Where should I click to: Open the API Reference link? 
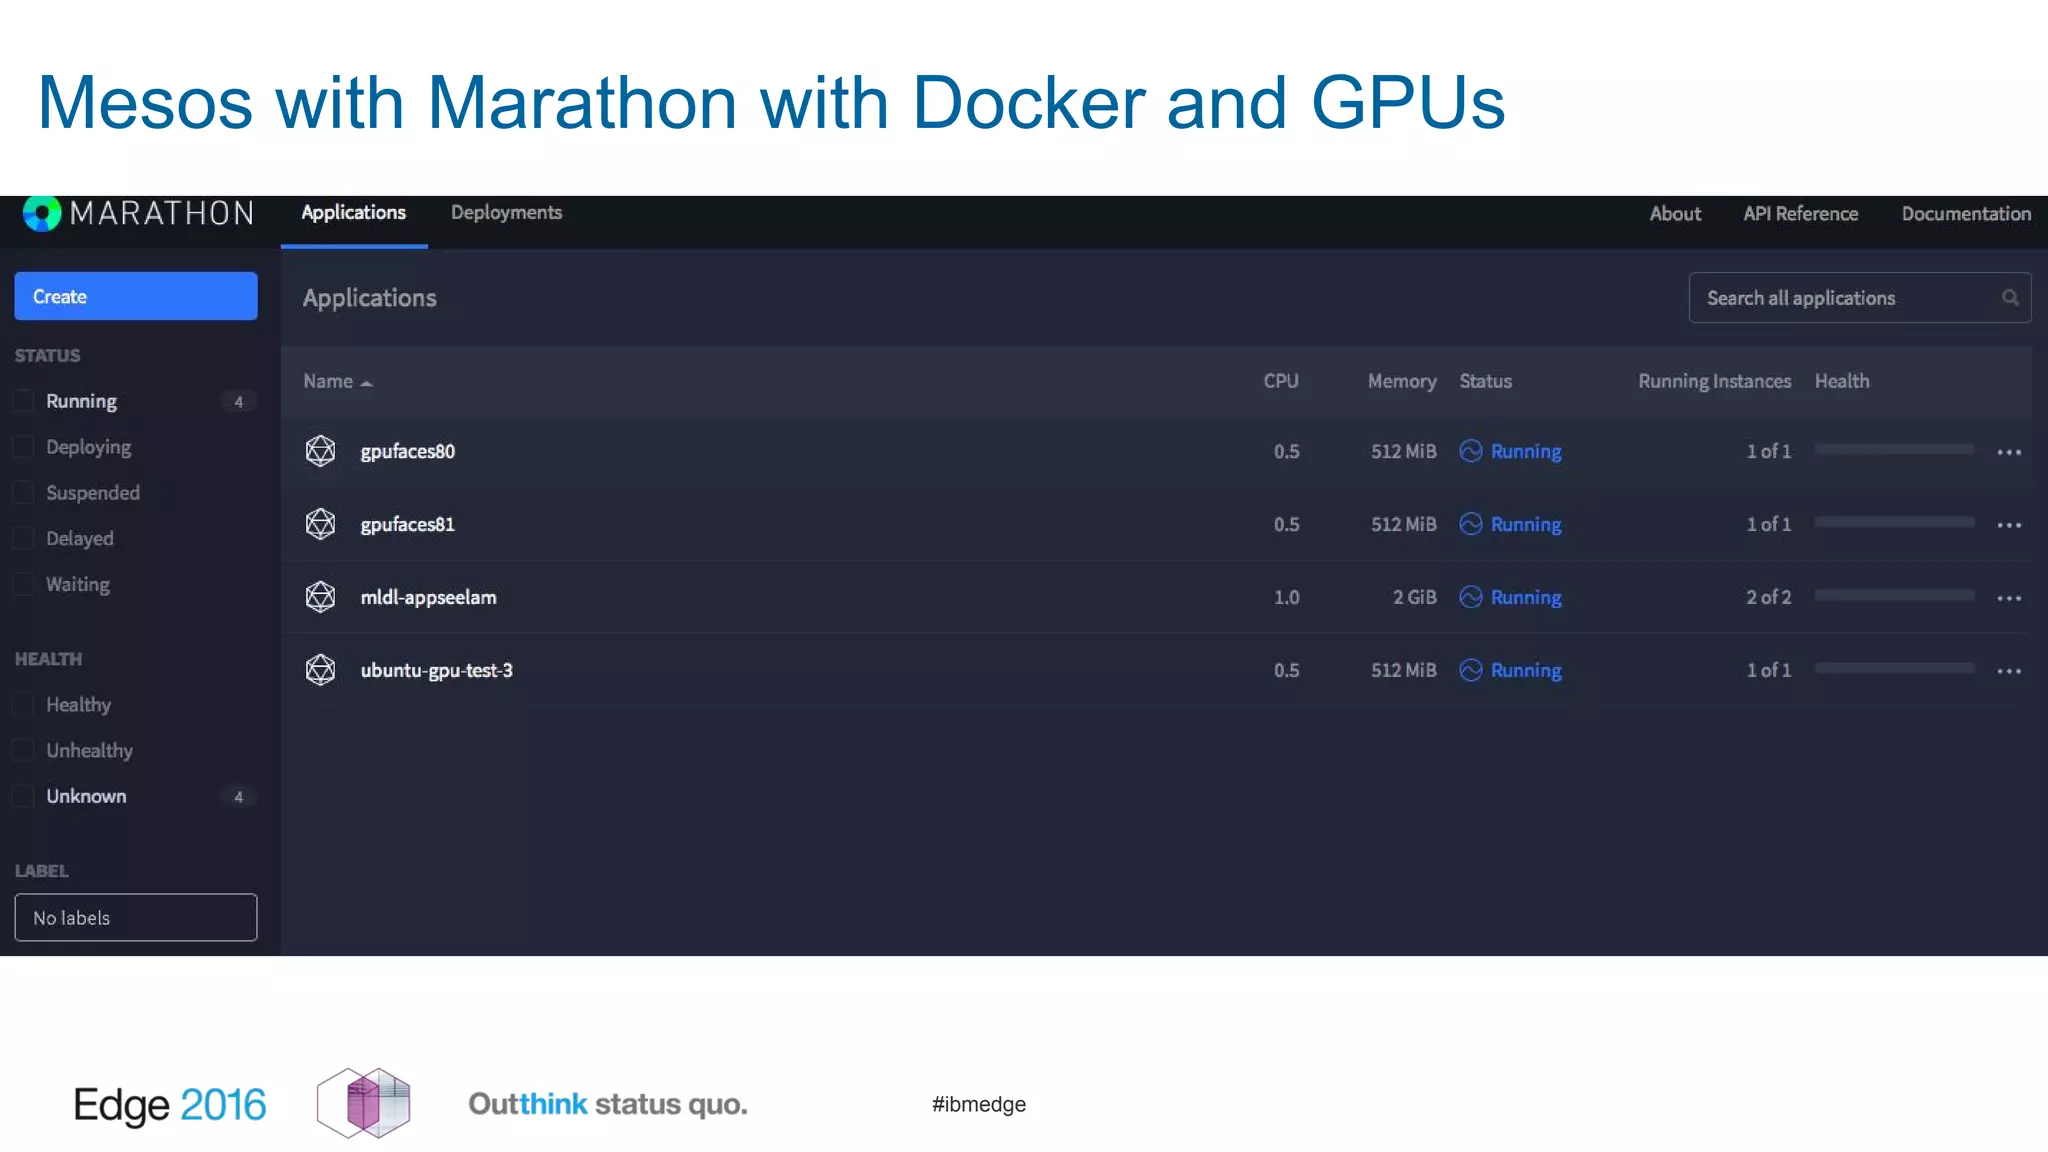(1800, 213)
